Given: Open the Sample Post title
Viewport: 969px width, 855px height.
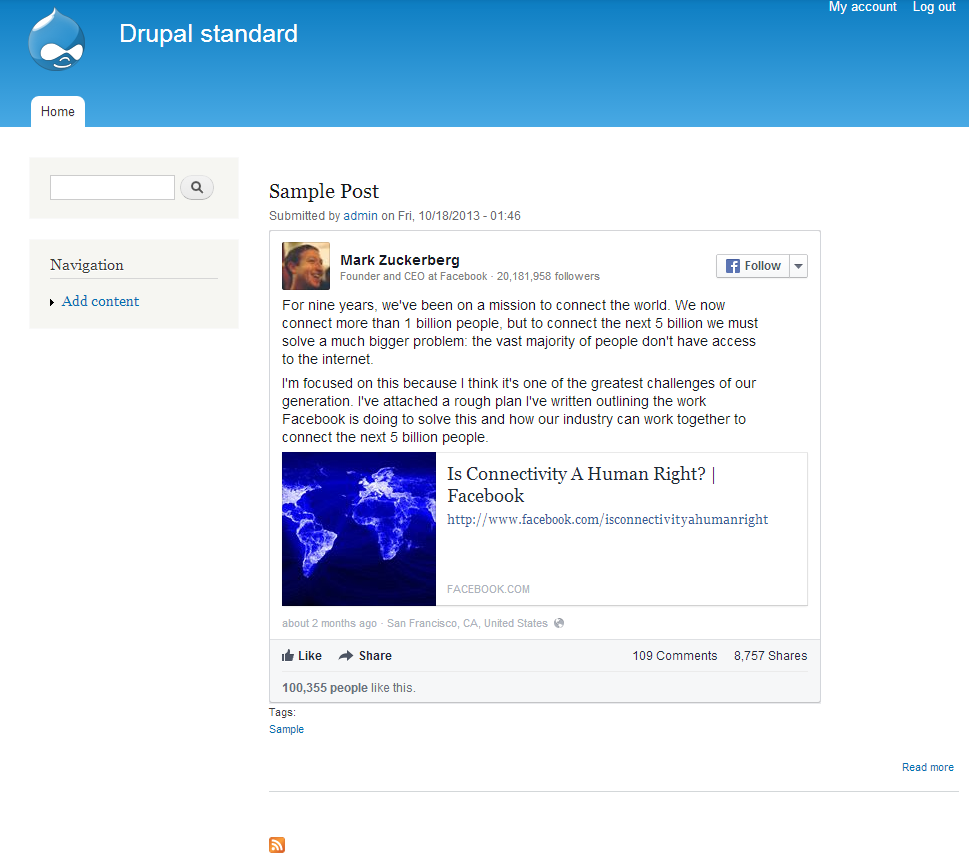Looking at the screenshot, I should click(x=324, y=191).
